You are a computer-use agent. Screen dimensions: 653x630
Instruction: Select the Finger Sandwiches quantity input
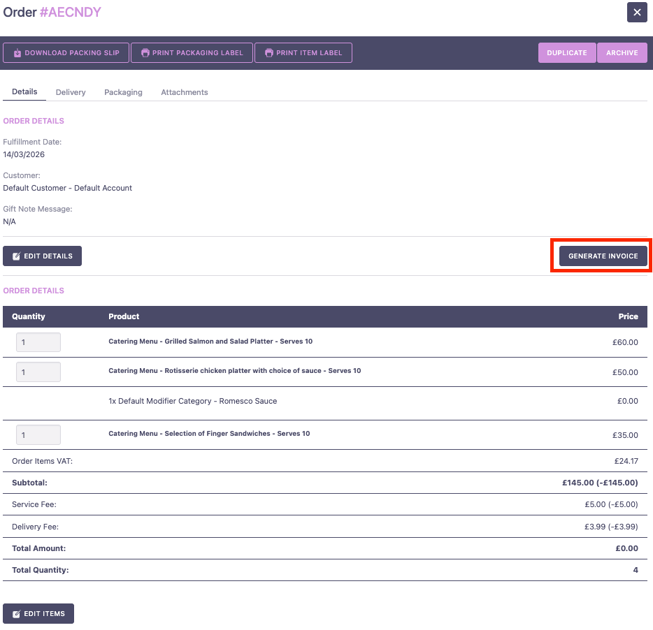click(x=38, y=435)
